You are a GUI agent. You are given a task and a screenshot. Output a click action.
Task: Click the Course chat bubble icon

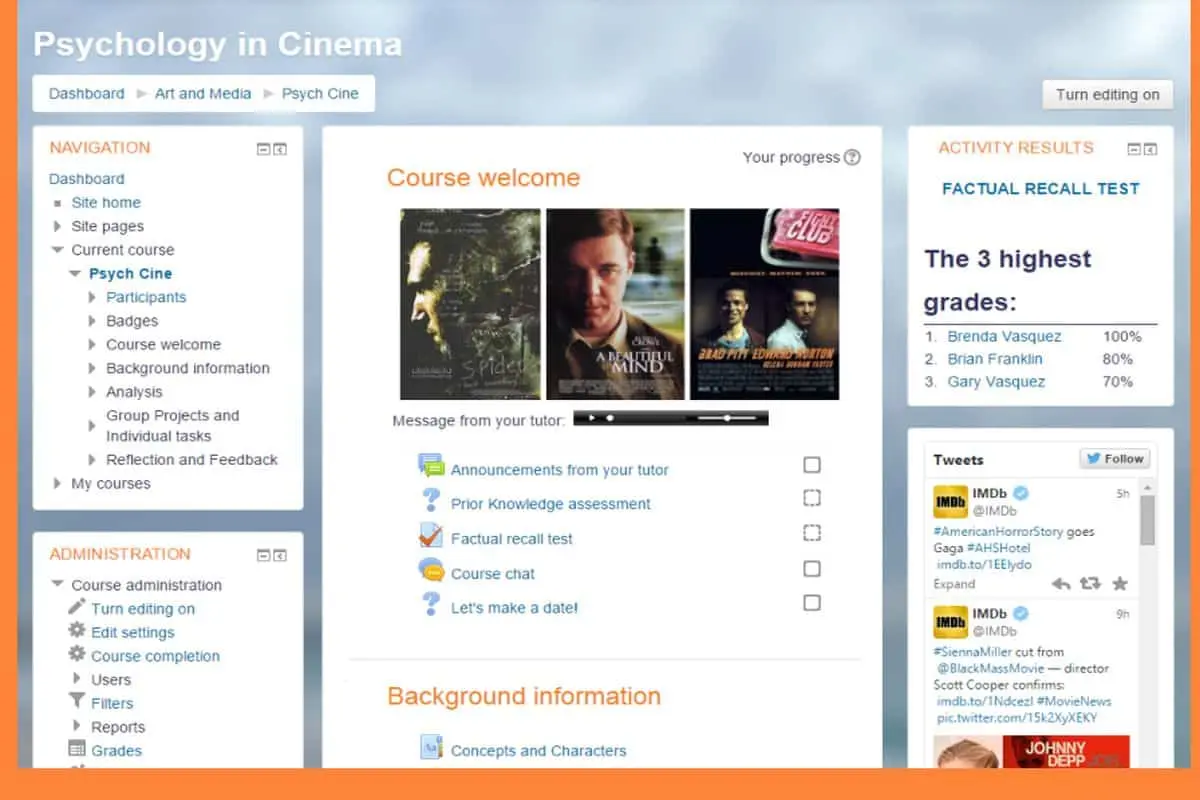431,571
